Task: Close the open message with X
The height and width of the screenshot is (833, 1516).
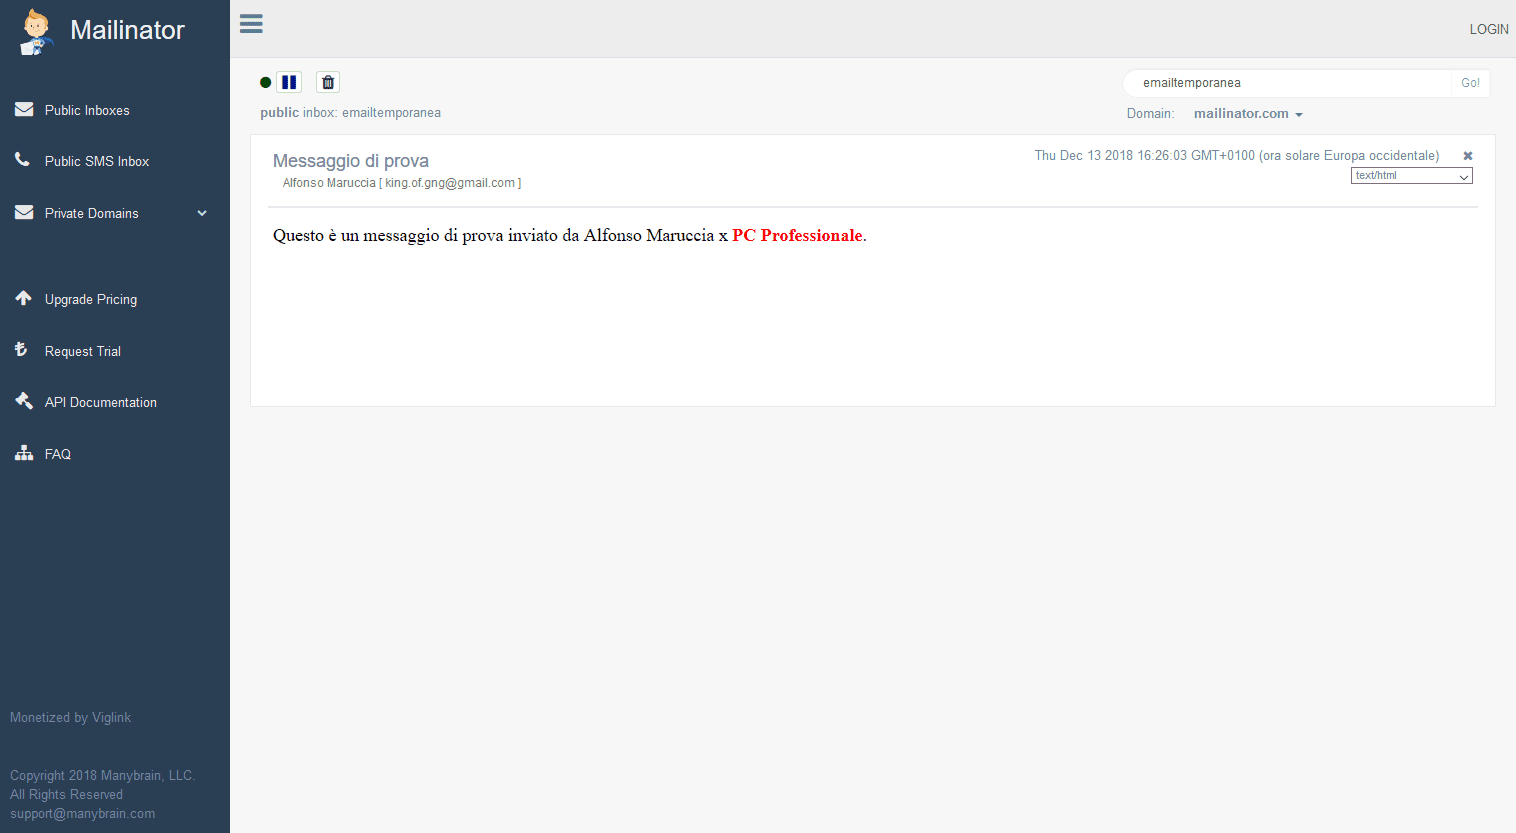Action: [1467, 156]
